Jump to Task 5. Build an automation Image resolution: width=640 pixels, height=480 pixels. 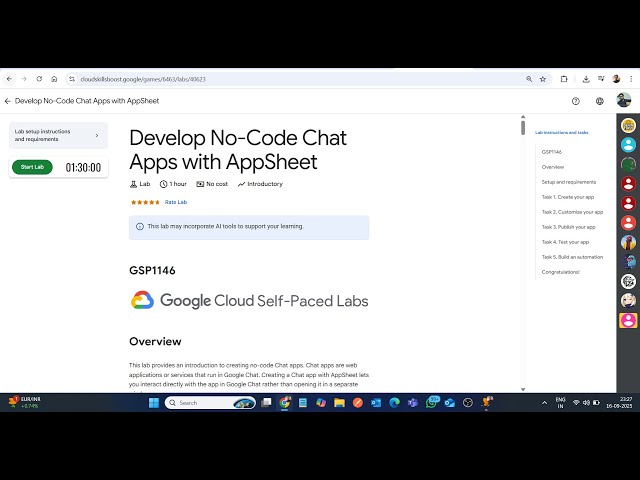(572, 257)
